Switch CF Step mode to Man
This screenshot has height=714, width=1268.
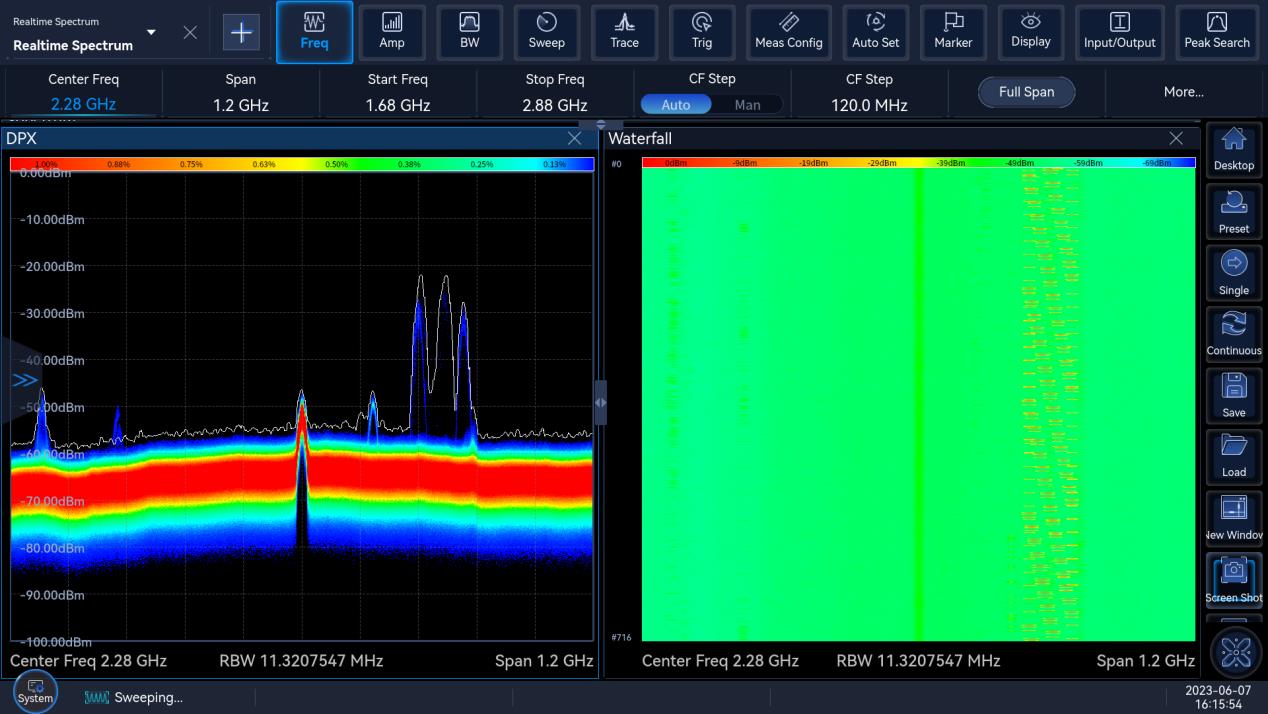click(x=747, y=105)
